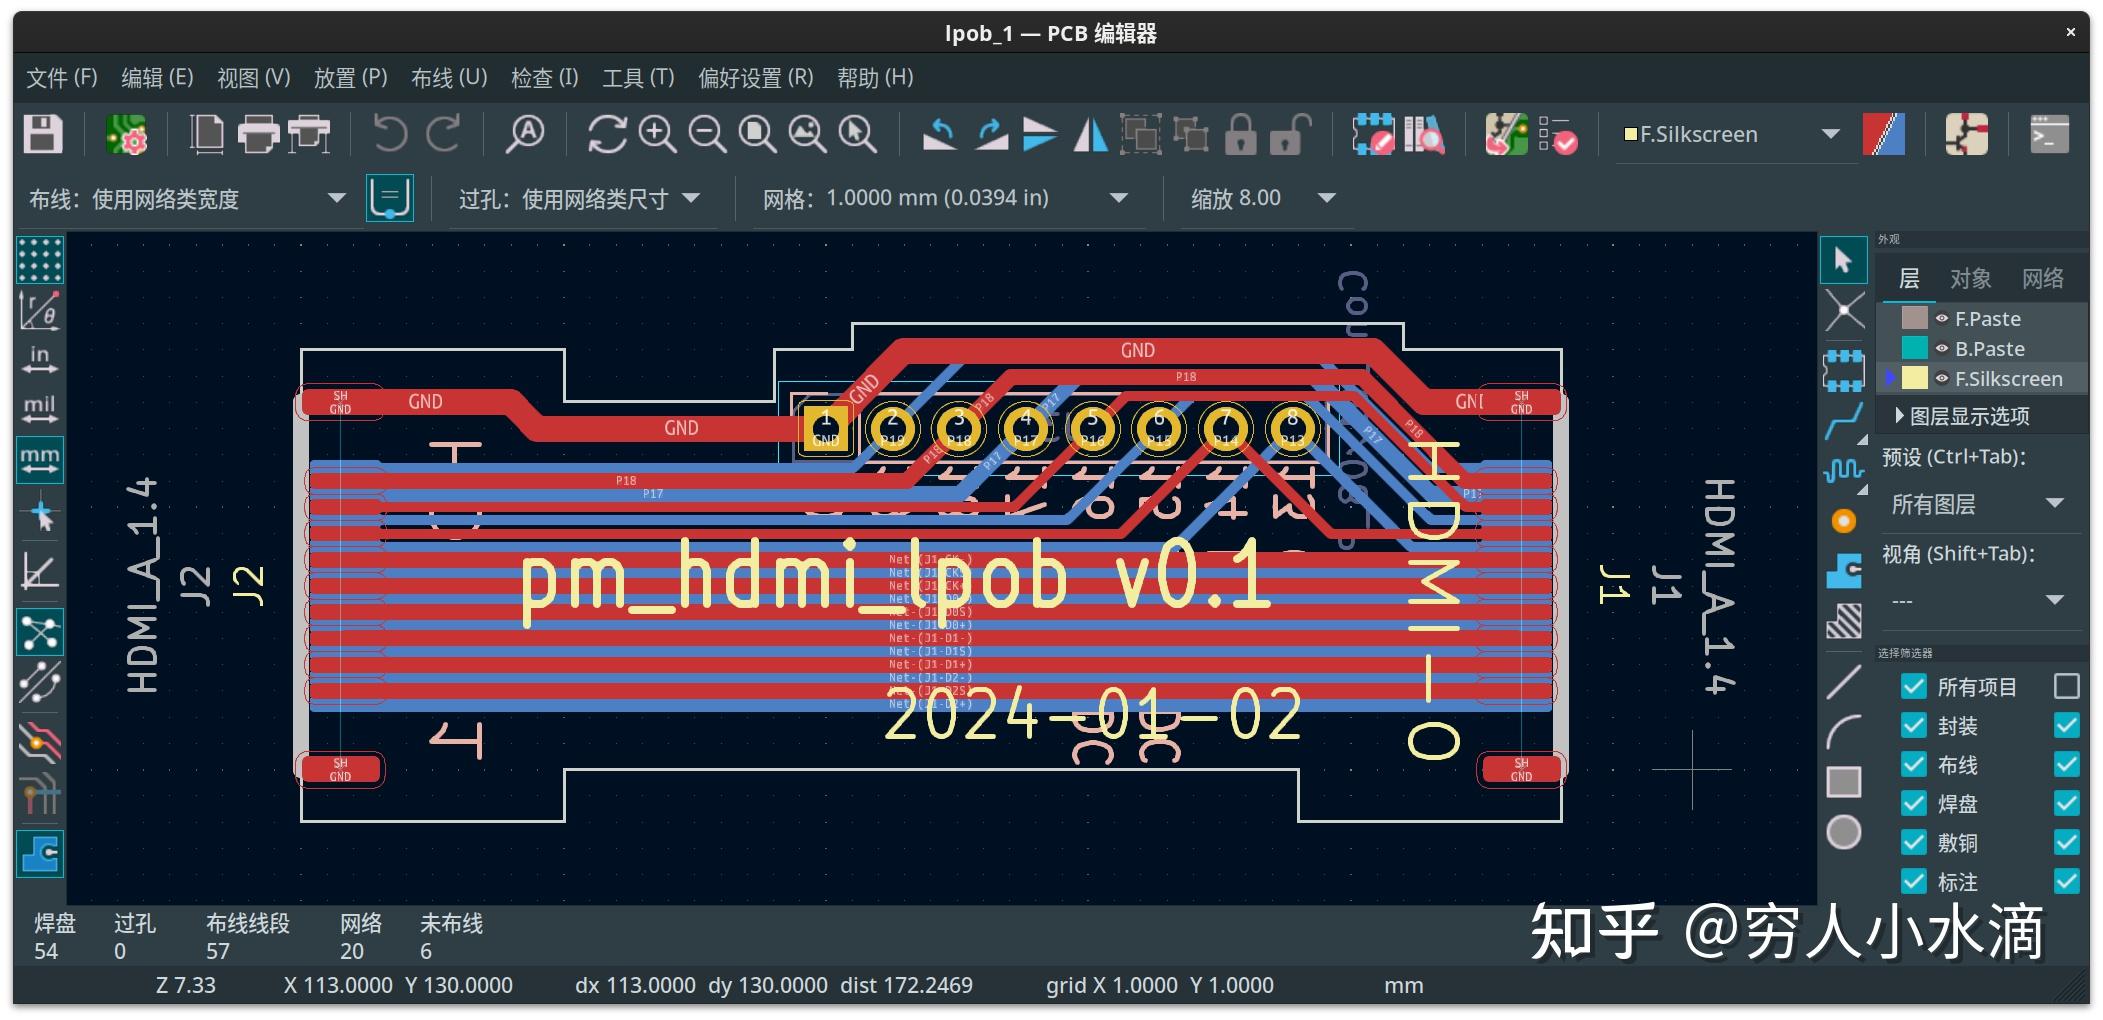Open the Add Filled Zone tool
The height and width of the screenshot is (1020, 2103).
[x=1845, y=571]
